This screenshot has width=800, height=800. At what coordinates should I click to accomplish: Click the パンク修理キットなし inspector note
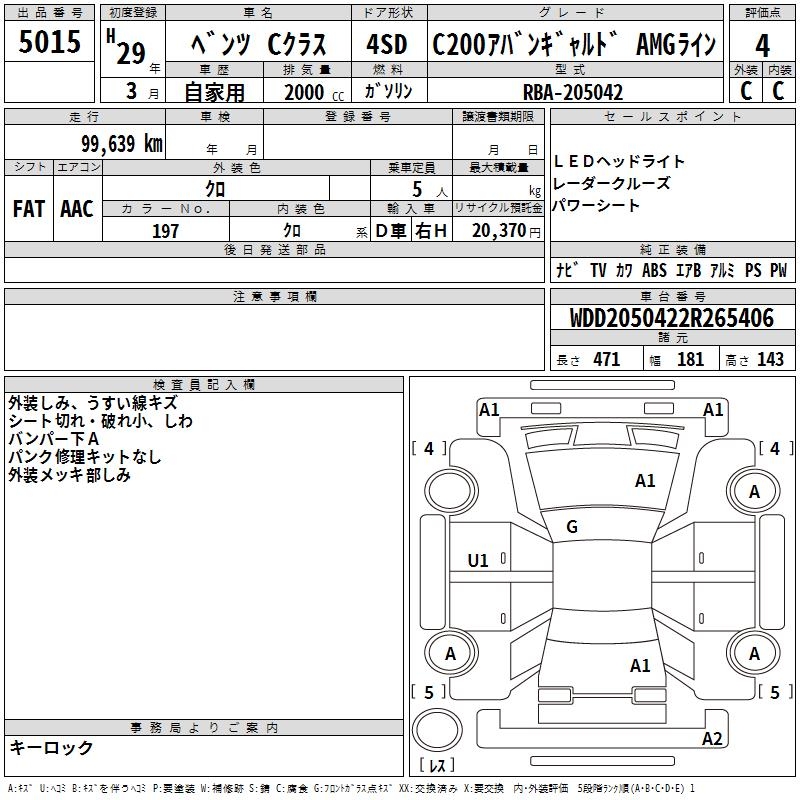click(84, 457)
